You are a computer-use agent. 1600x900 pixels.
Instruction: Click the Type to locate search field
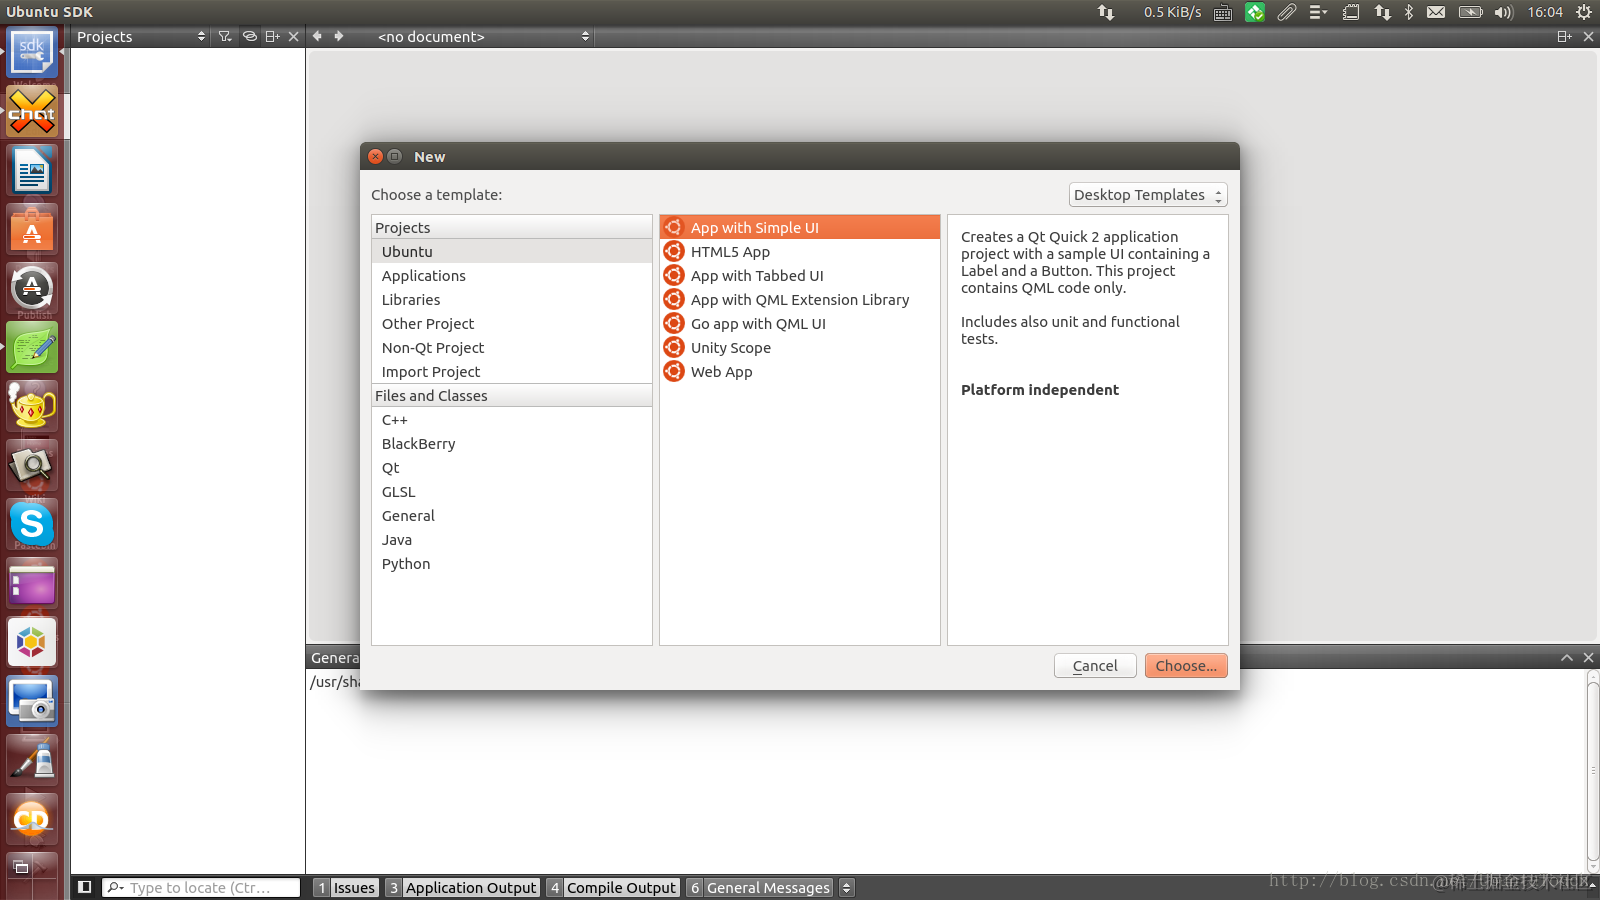tap(201, 887)
